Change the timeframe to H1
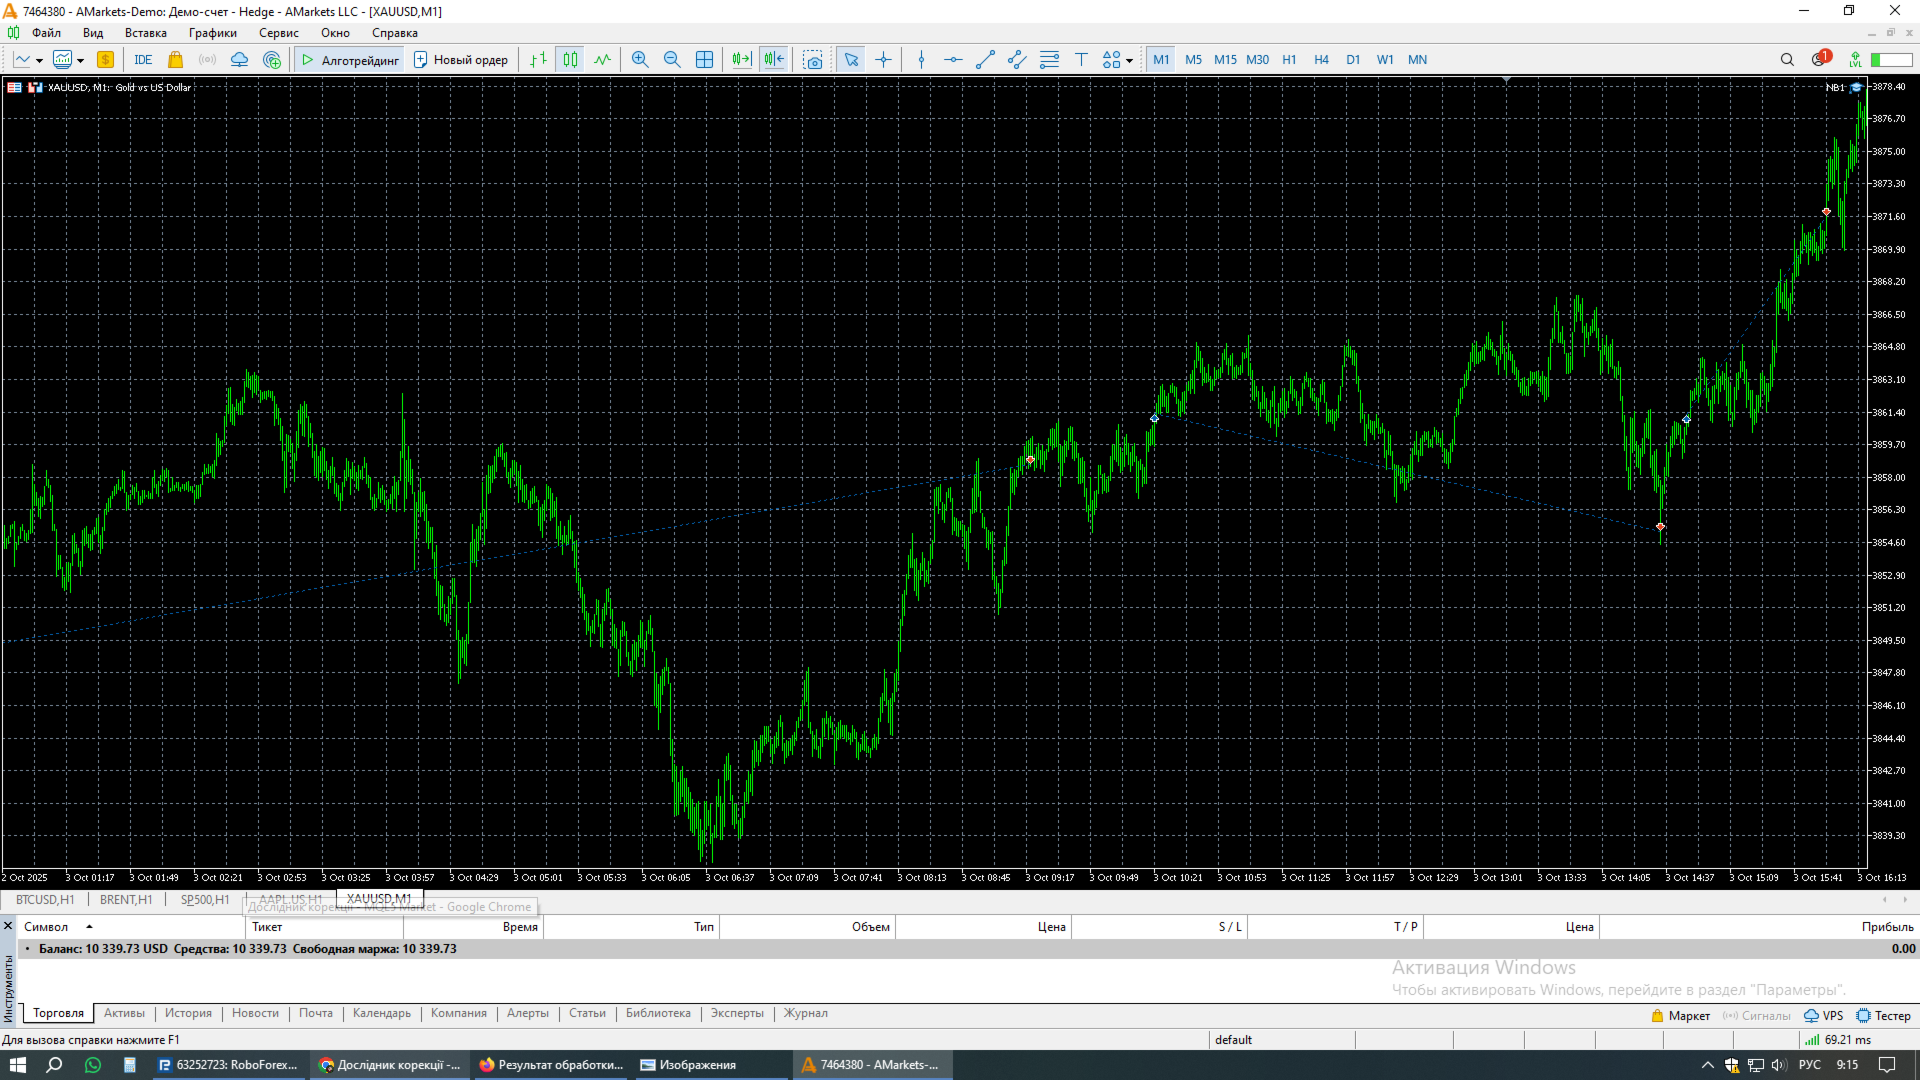Image resolution: width=1920 pixels, height=1080 pixels. coord(1289,60)
